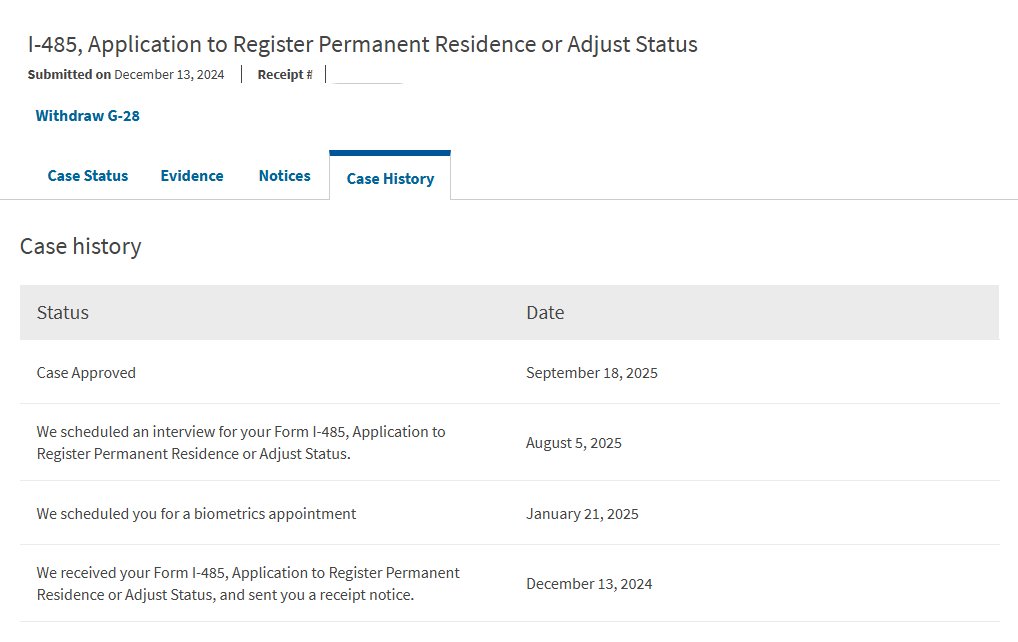The image size is (1018, 642).
Task: Click the September 18, 2025 date
Action: pyautogui.click(x=592, y=373)
